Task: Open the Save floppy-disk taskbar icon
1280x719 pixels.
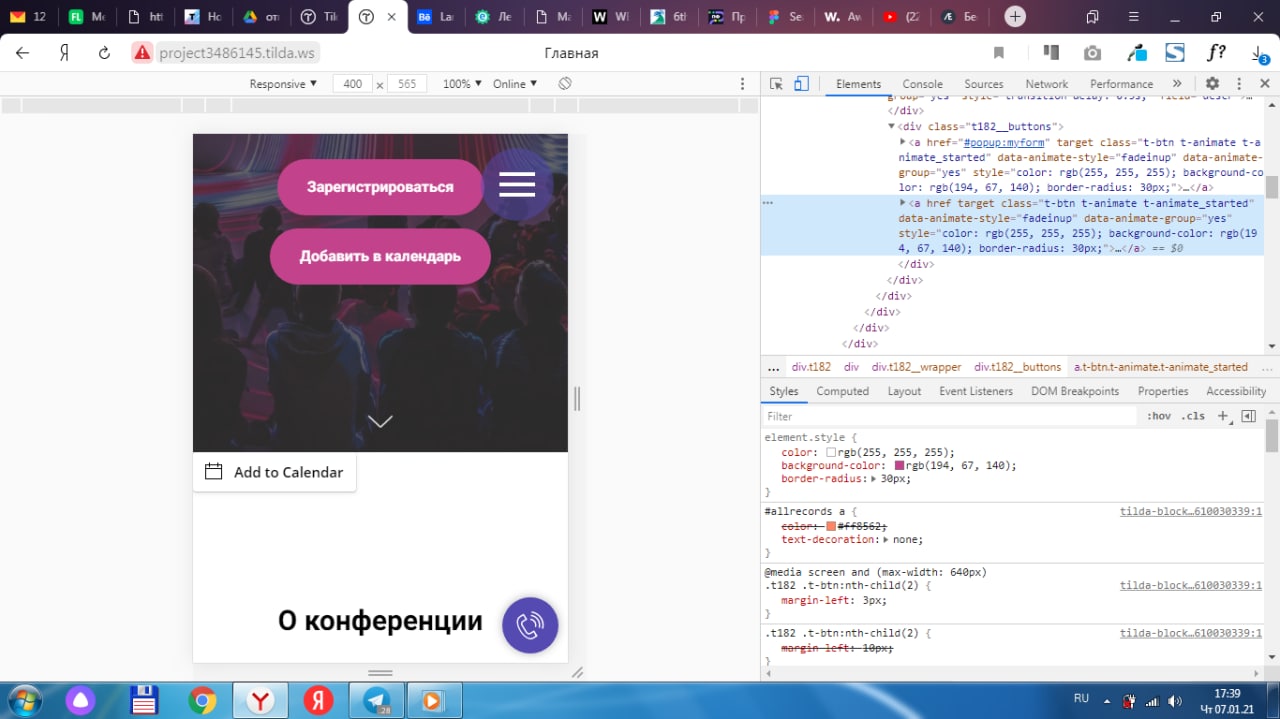Action: (x=145, y=700)
